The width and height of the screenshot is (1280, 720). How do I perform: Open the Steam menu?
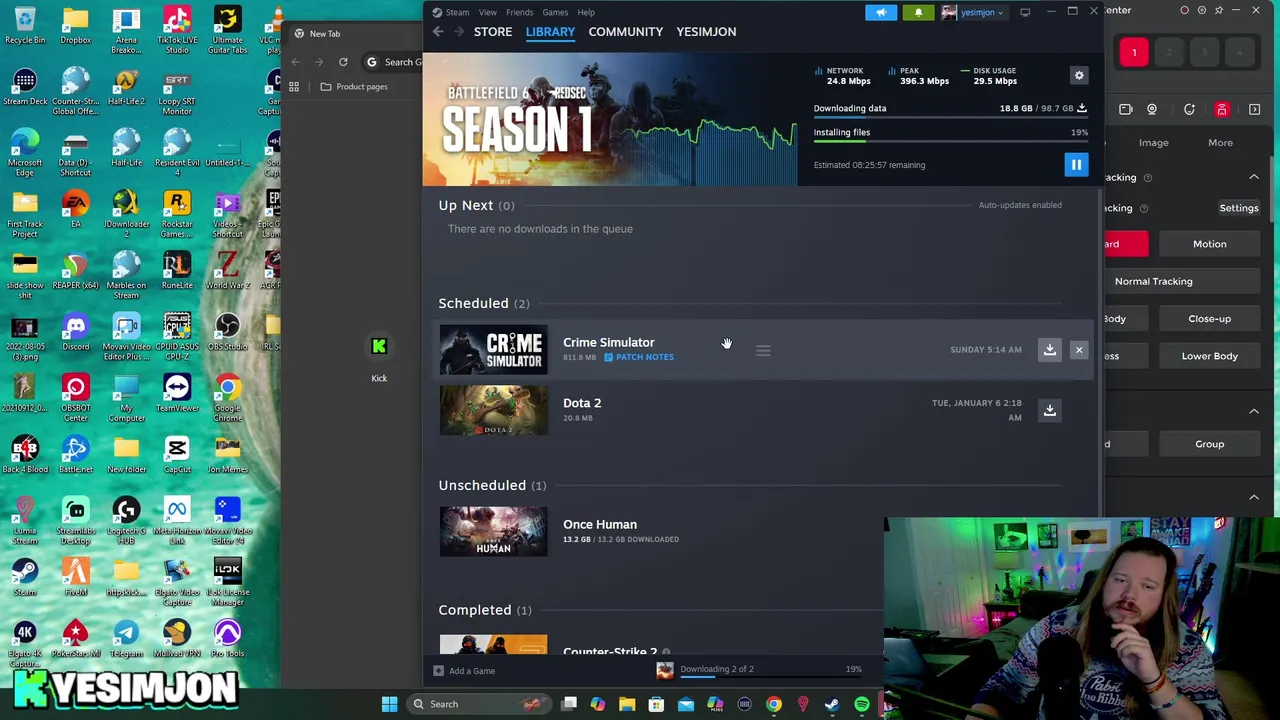(x=457, y=12)
